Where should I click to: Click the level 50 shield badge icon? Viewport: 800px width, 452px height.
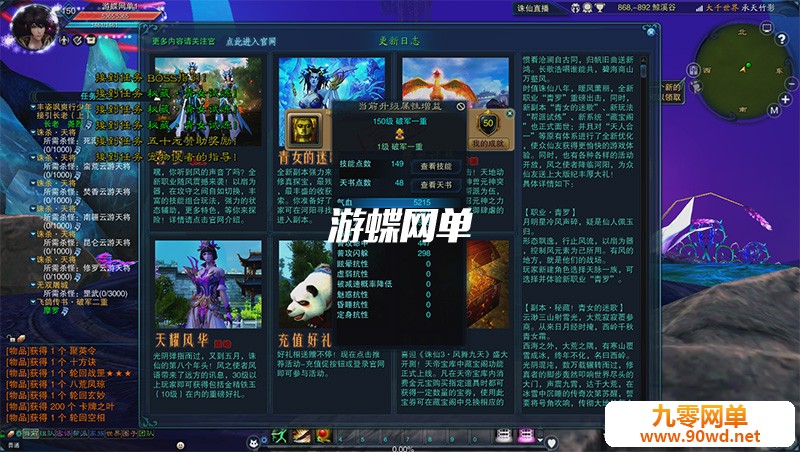point(488,123)
